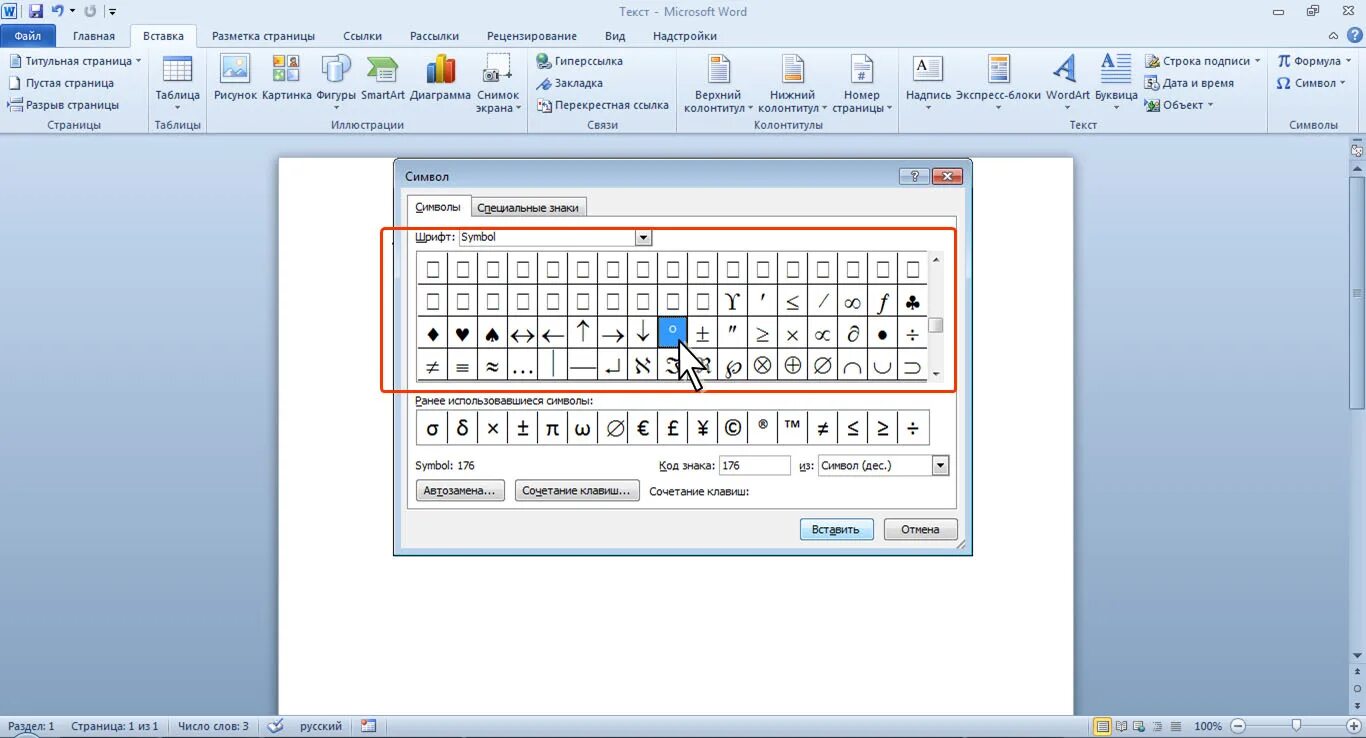Image resolution: width=1366 pixels, height=738 pixels.
Task: Switch to the Символы tab
Action: [x=438, y=207]
